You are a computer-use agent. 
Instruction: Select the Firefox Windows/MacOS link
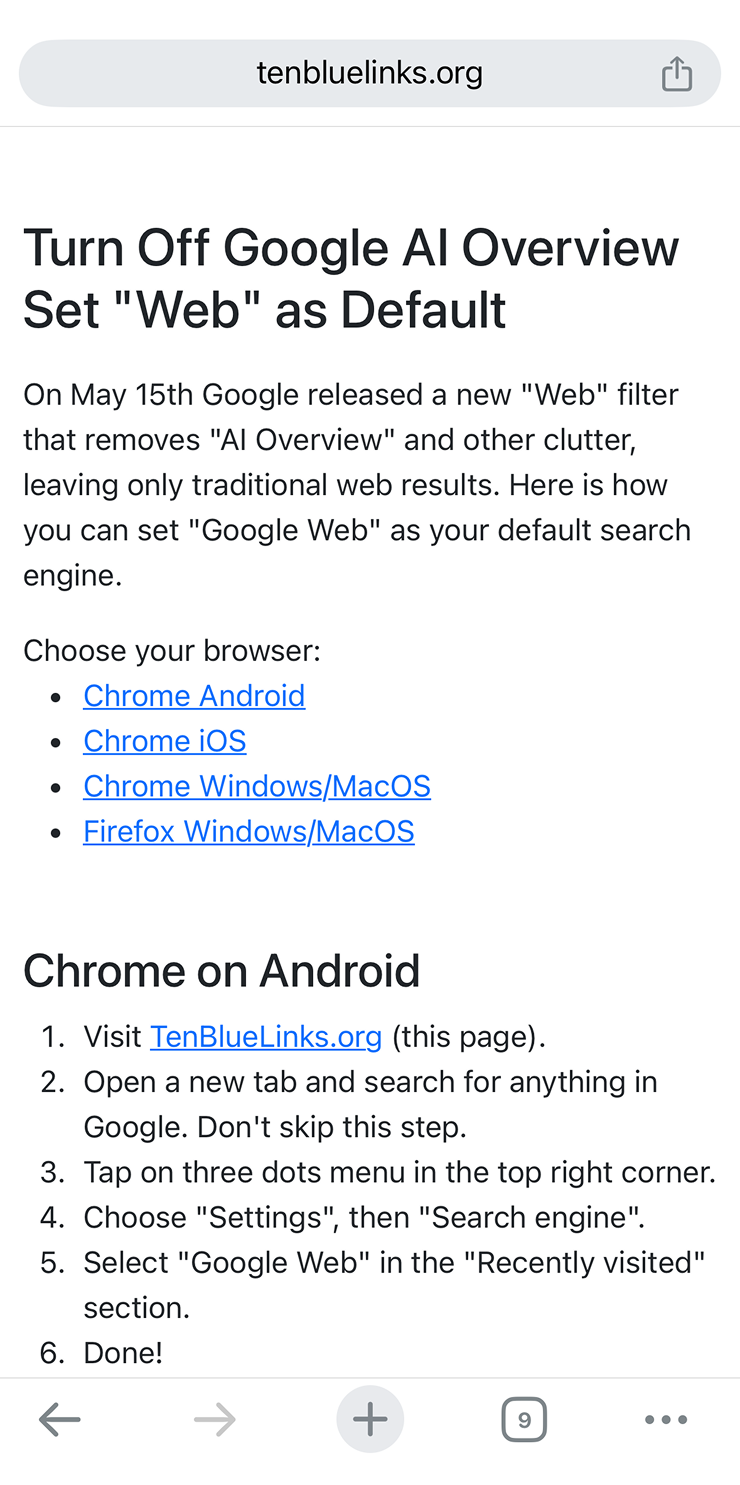(x=249, y=831)
